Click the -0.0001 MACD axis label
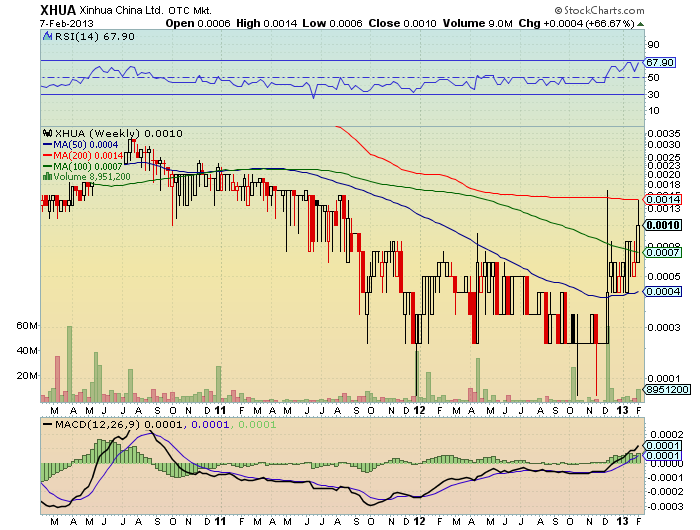 665,477
